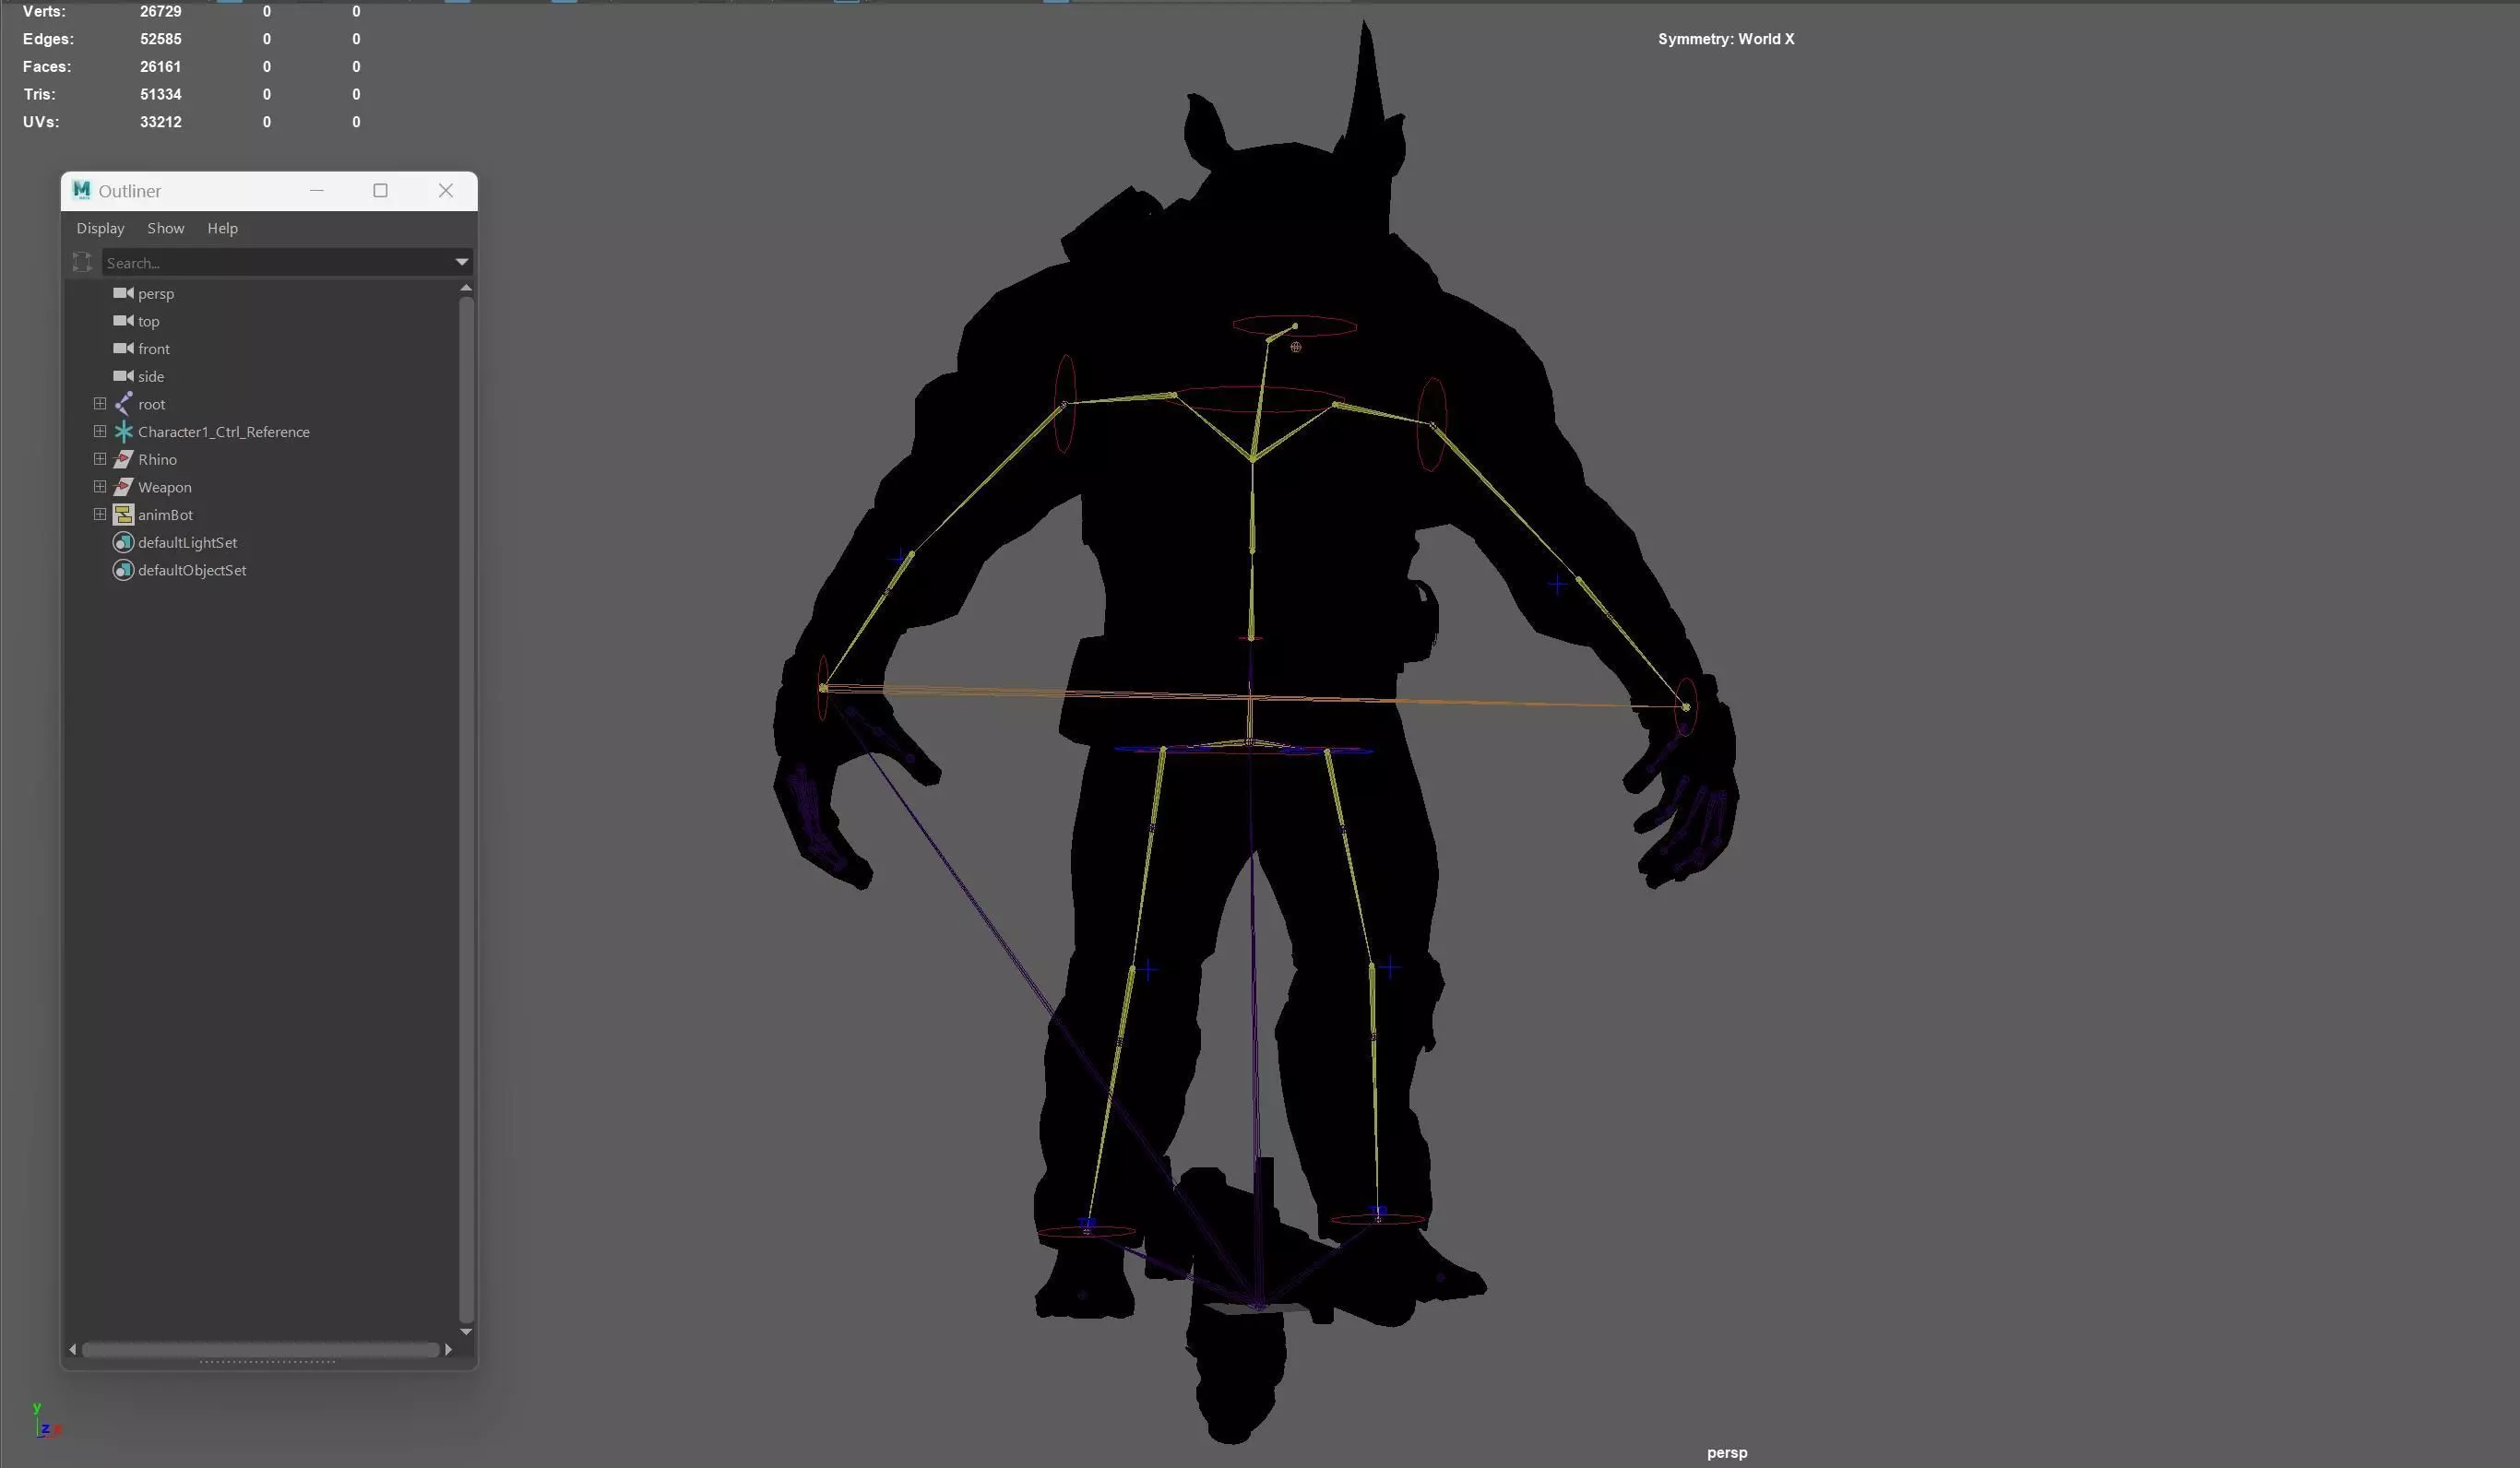Expand the Weapon group
Viewport: 2520px width, 1468px height.
[100, 487]
